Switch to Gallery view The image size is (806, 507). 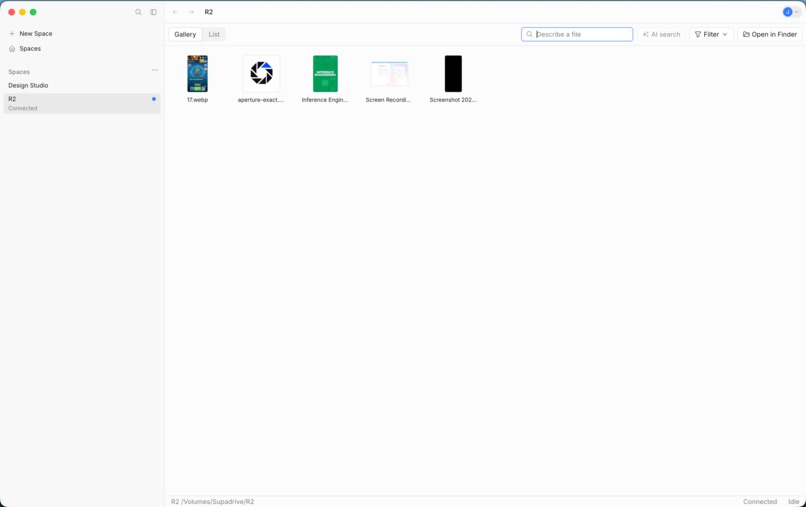click(185, 34)
